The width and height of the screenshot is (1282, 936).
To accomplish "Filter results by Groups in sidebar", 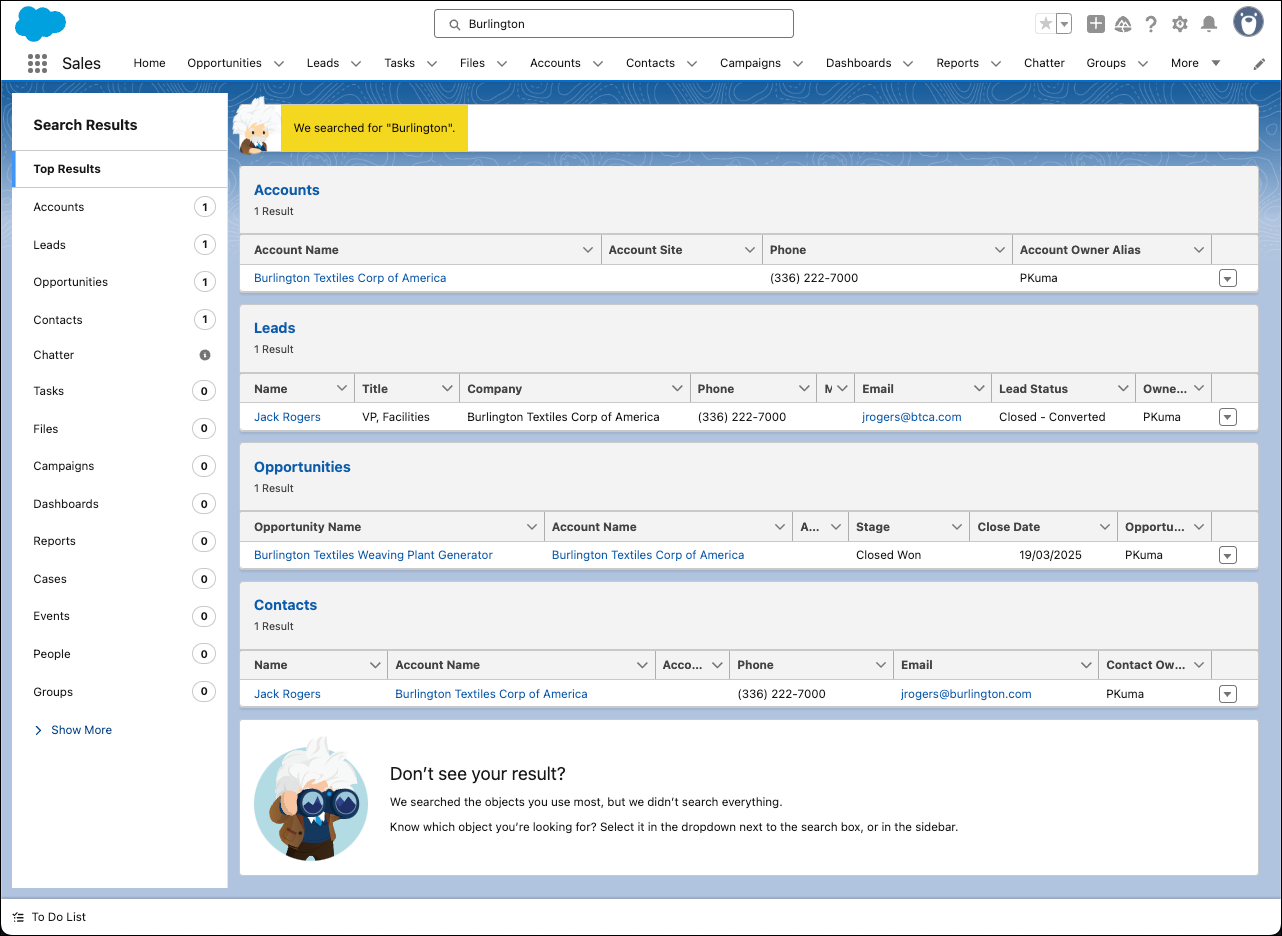I will [x=121, y=692].
